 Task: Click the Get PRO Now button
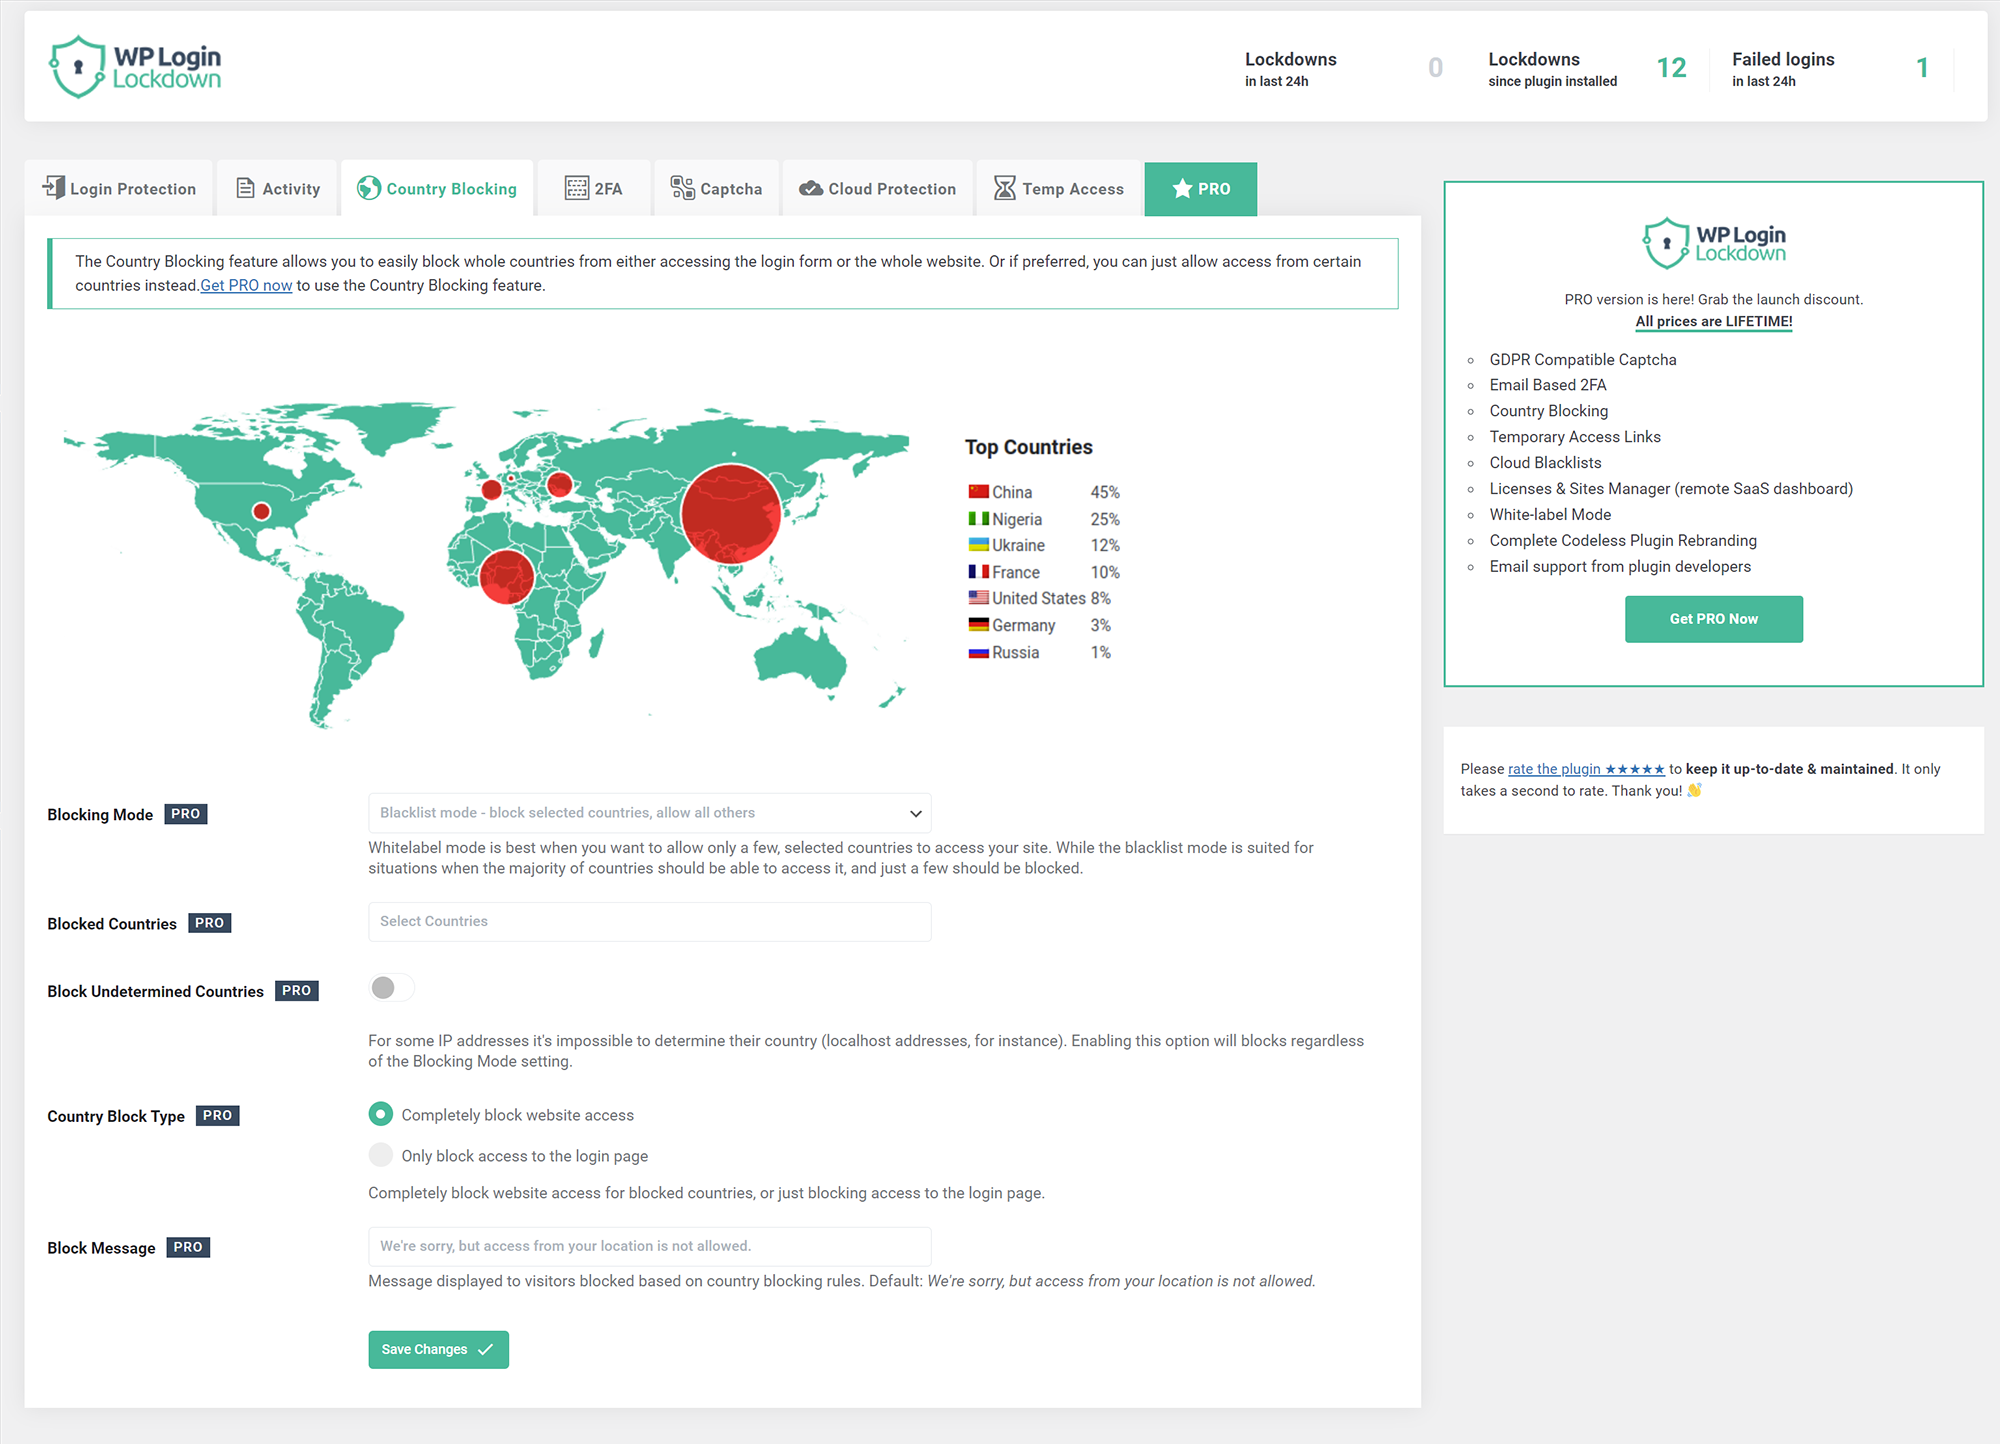pyautogui.click(x=1712, y=618)
